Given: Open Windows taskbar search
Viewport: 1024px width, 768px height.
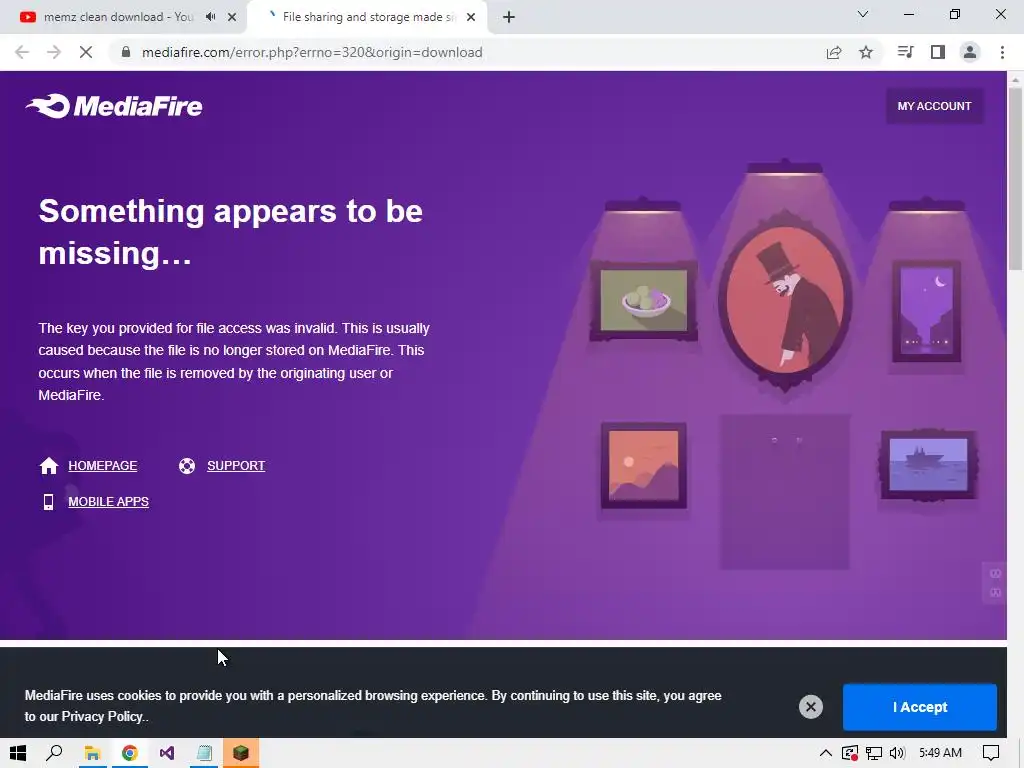Looking at the screenshot, I should pos(54,753).
